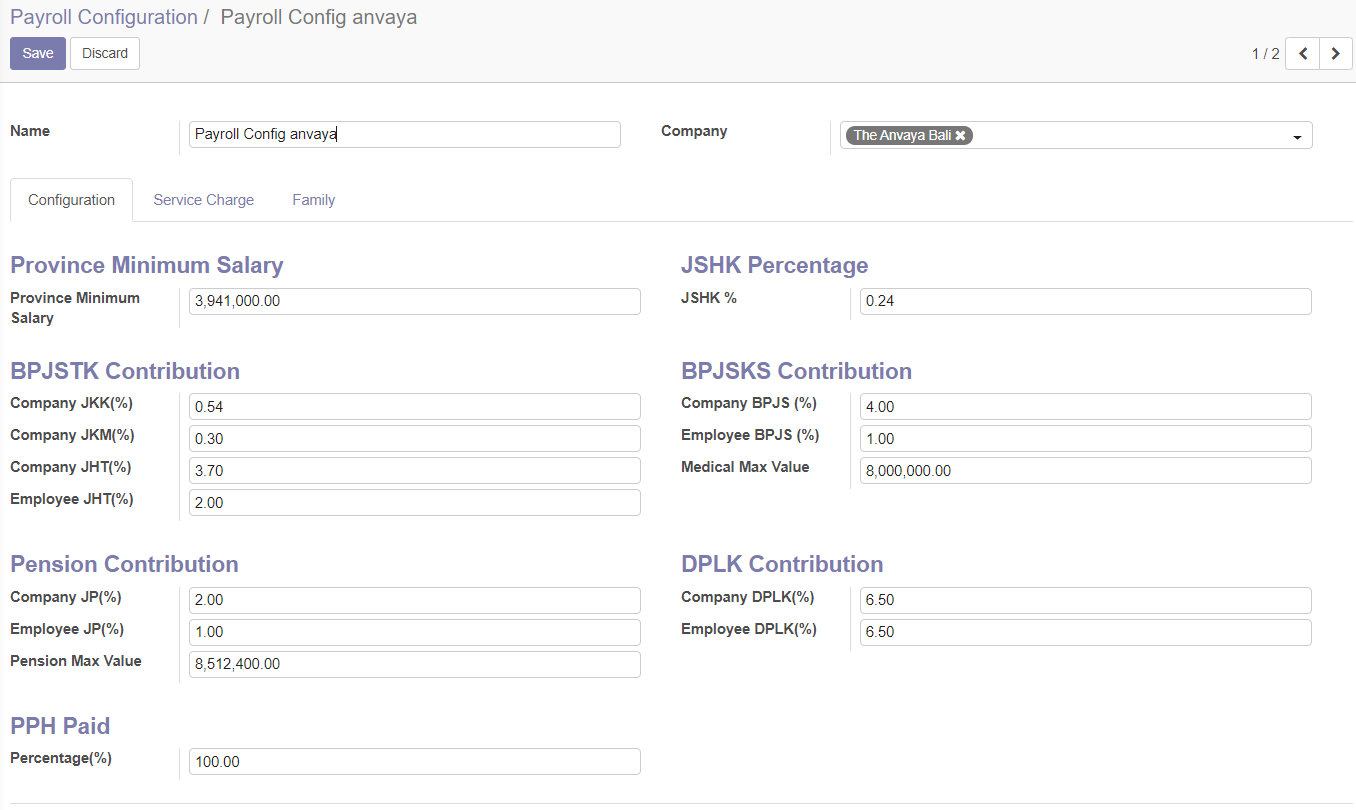Edit the Employee JHT(%) field
Viewport: 1356px width, 810px height.
click(x=415, y=503)
